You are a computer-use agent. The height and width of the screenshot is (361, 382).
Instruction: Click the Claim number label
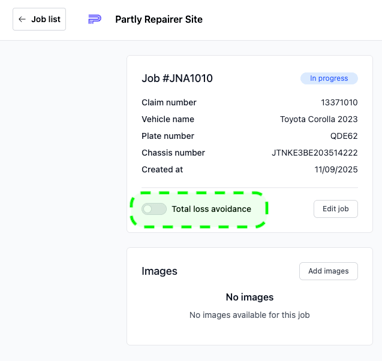tap(169, 102)
